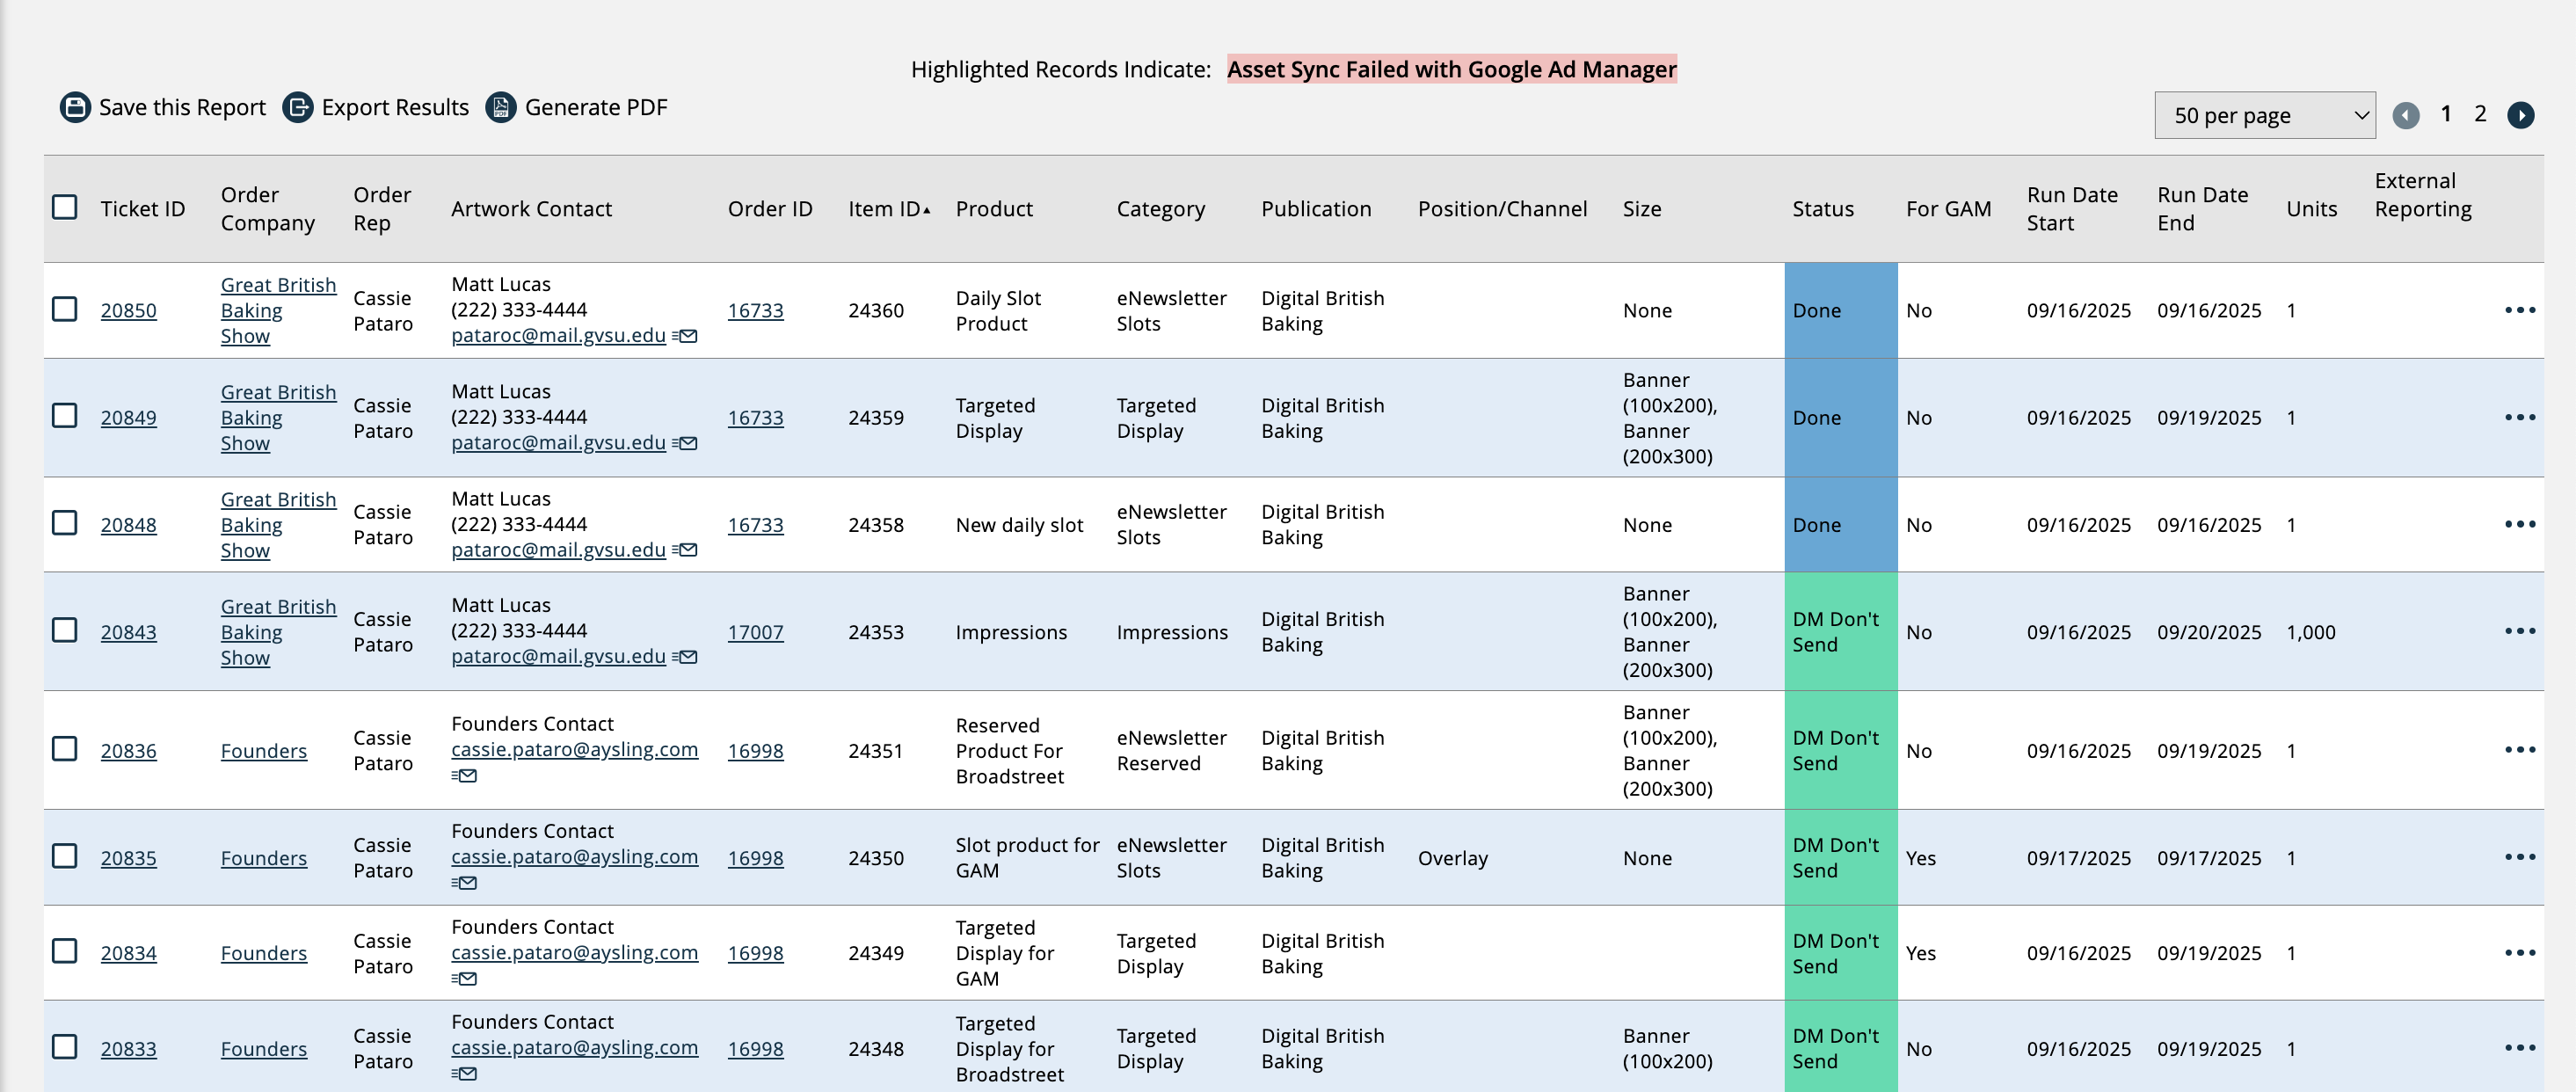Click the Export Results icon
Image resolution: width=2576 pixels, height=1092 pixels.
[298, 107]
